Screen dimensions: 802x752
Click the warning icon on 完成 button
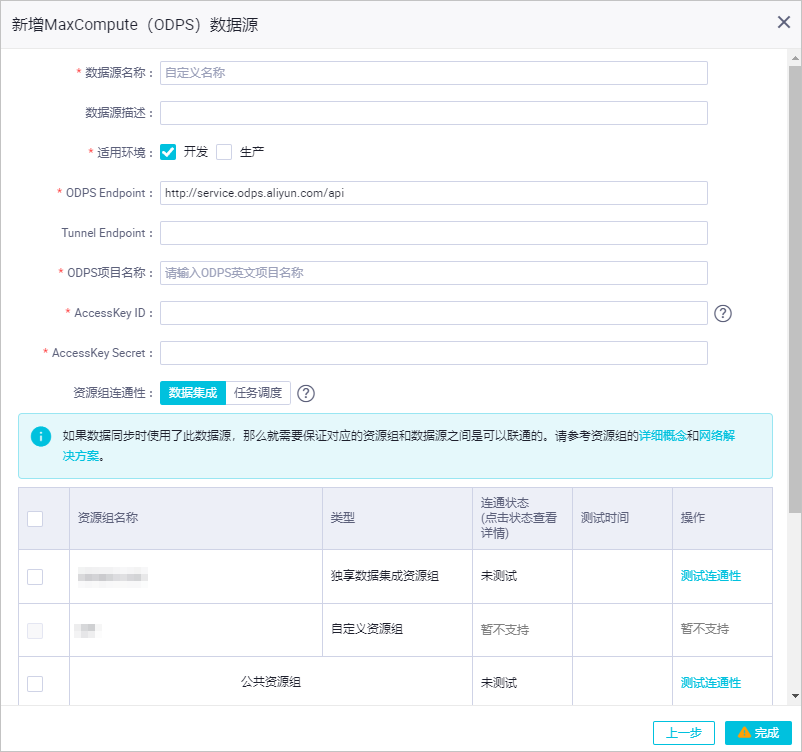745,733
